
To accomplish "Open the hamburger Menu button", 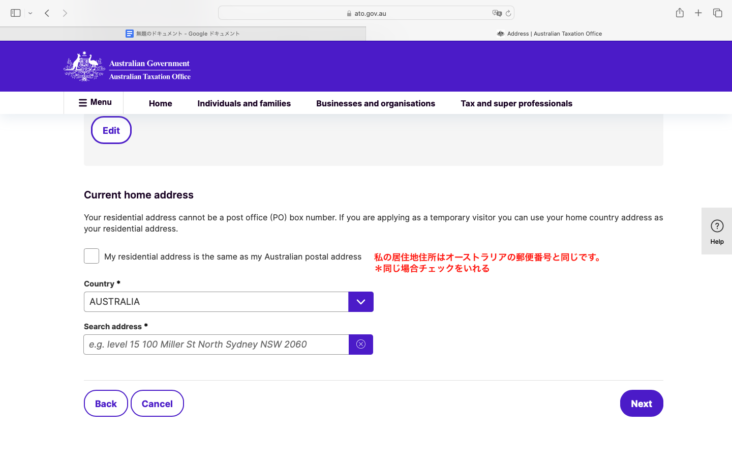I will pos(95,103).
